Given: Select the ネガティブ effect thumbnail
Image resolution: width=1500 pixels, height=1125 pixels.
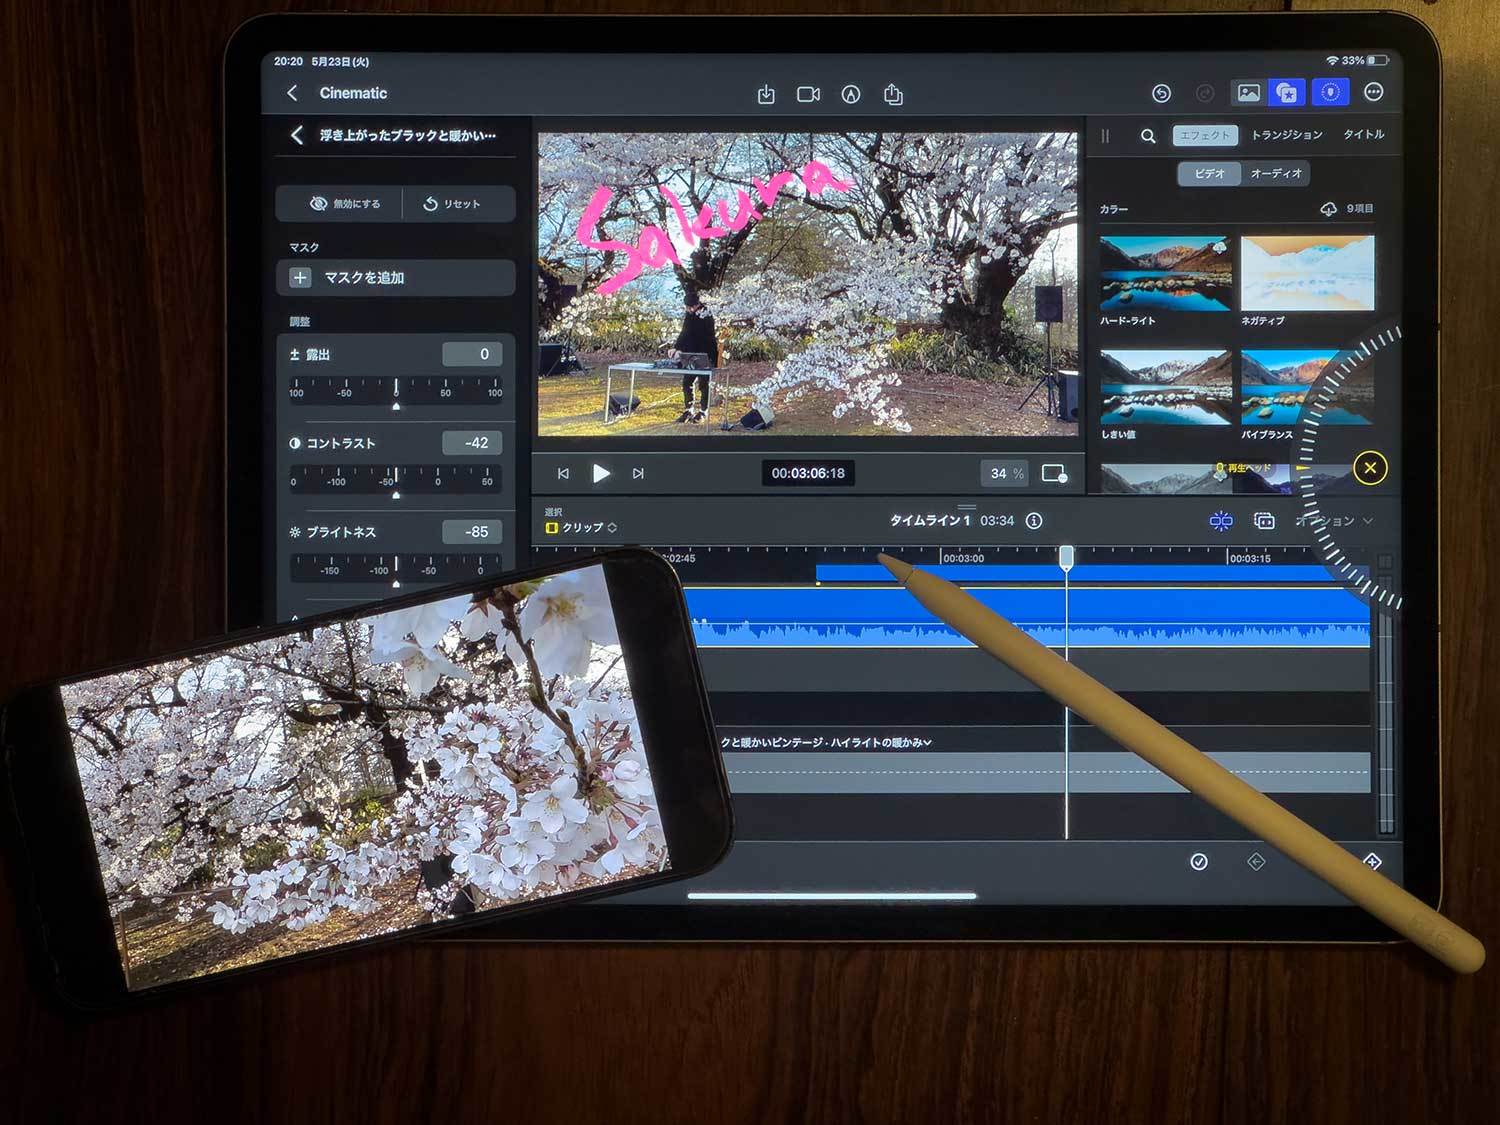Looking at the screenshot, I should coord(1308,273).
